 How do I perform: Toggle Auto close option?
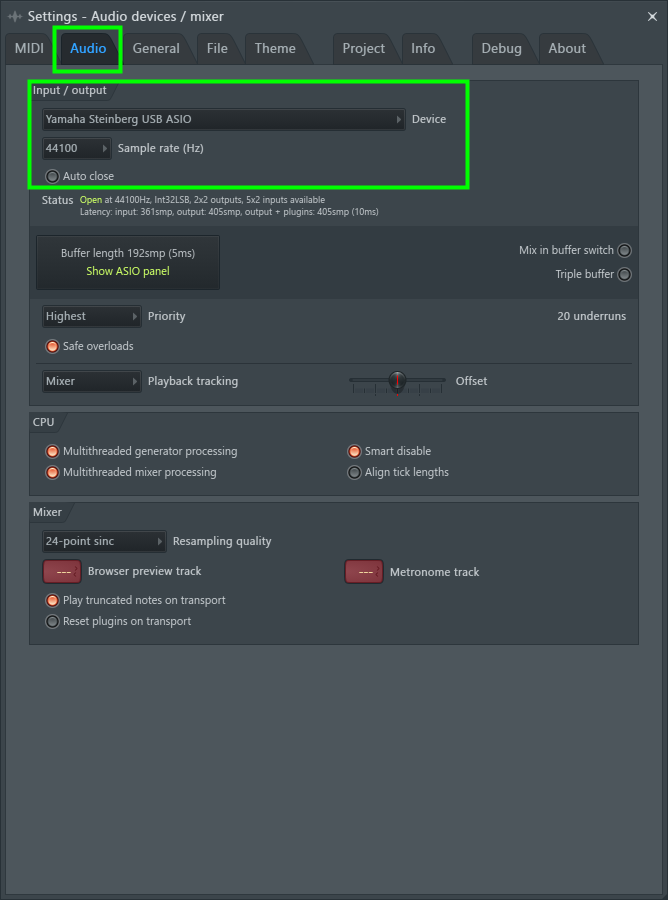[x=52, y=176]
